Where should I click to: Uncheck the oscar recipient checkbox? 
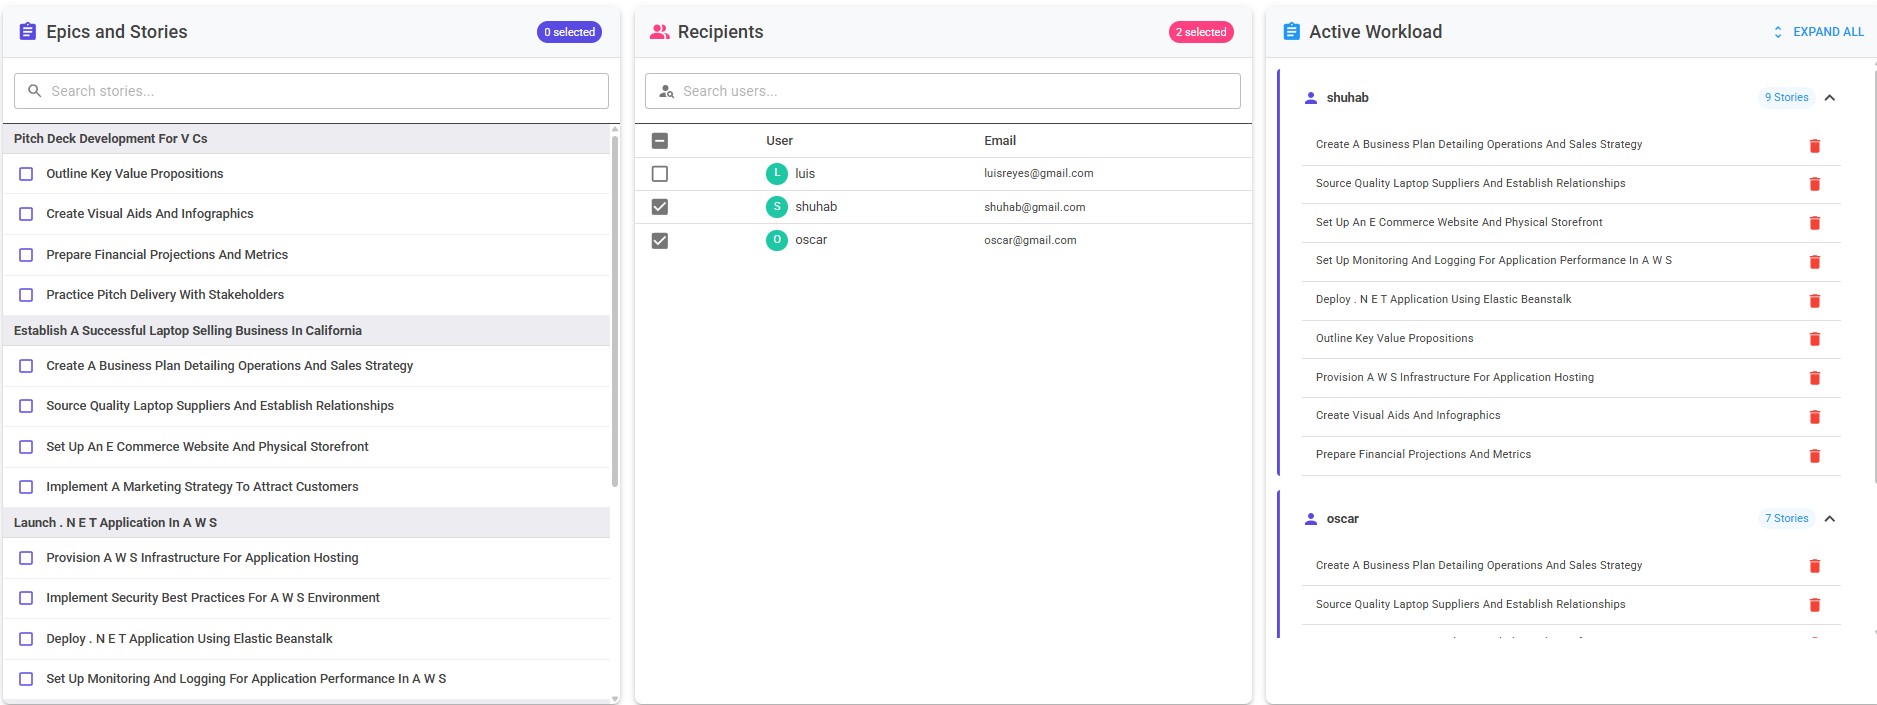(x=660, y=241)
